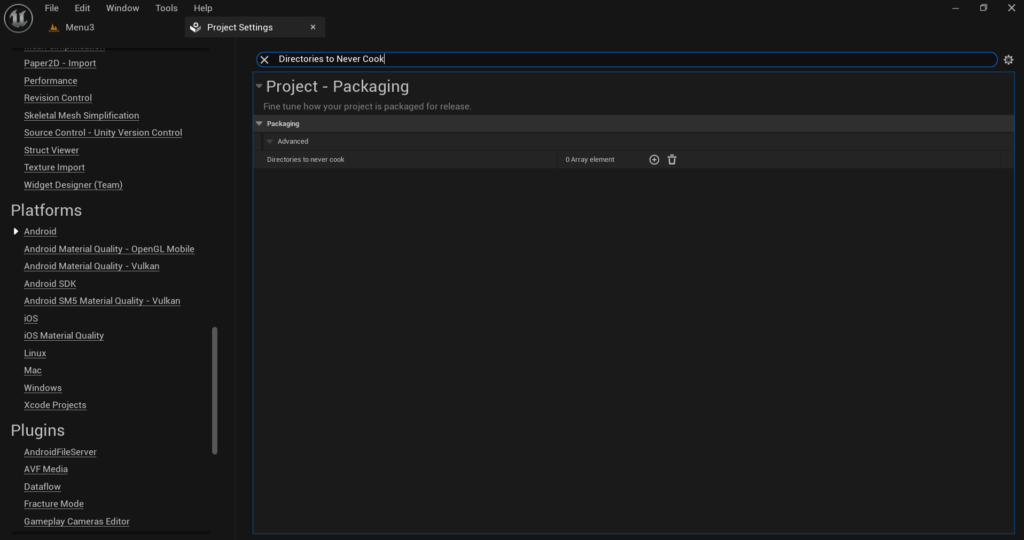Open the File menu
The image size is (1024, 540).
[x=52, y=8]
